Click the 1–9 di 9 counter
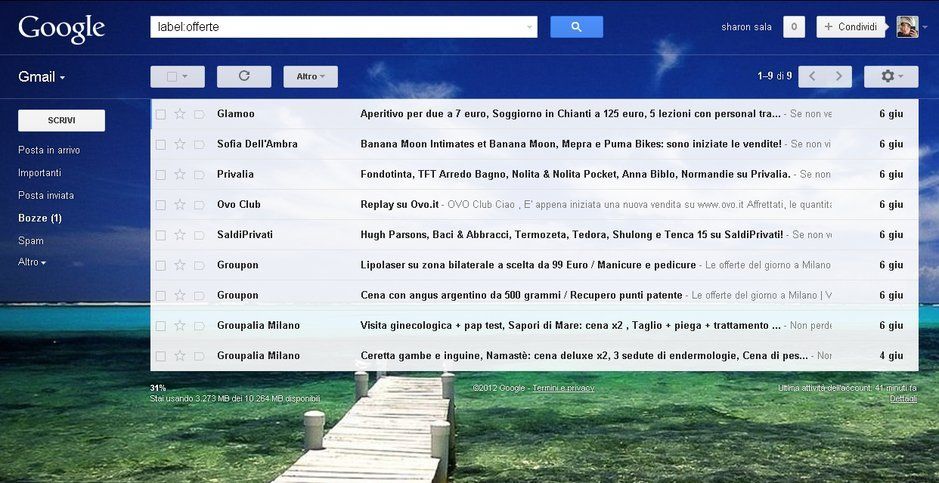The image size is (939, 483). (x=774, y=76)
